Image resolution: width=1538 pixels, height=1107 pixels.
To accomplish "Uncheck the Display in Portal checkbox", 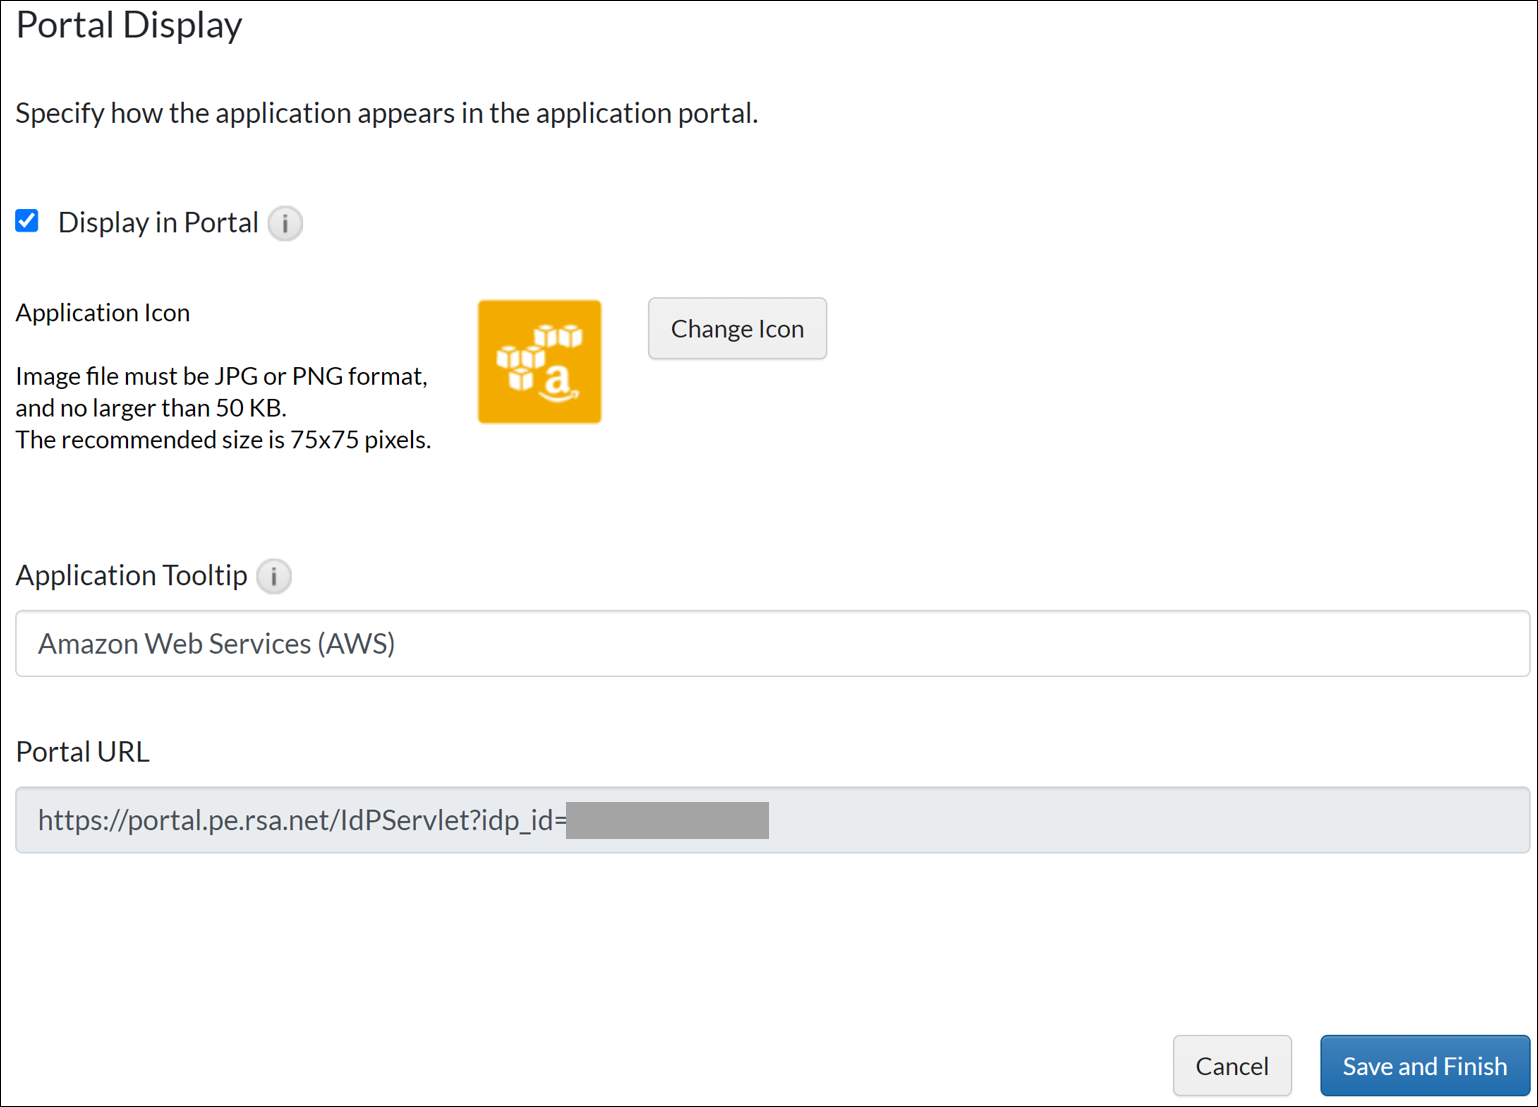I will [27, 221].
